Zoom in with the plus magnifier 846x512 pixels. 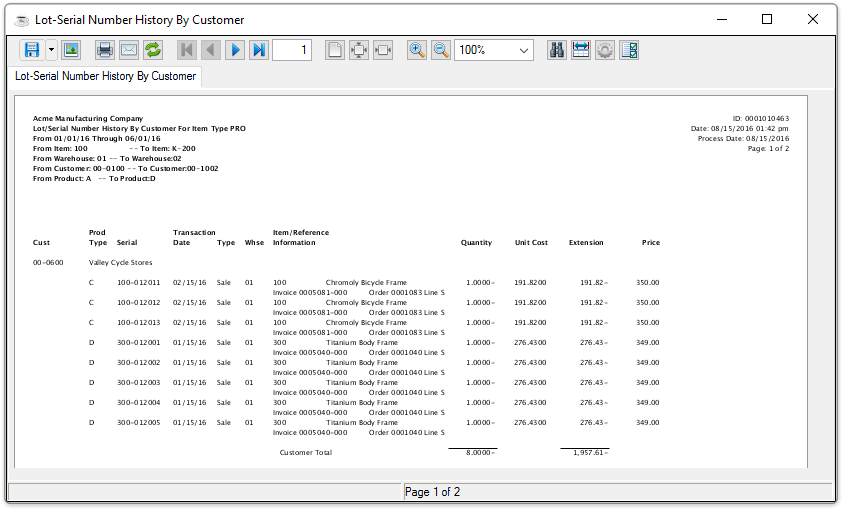(417, 50)
